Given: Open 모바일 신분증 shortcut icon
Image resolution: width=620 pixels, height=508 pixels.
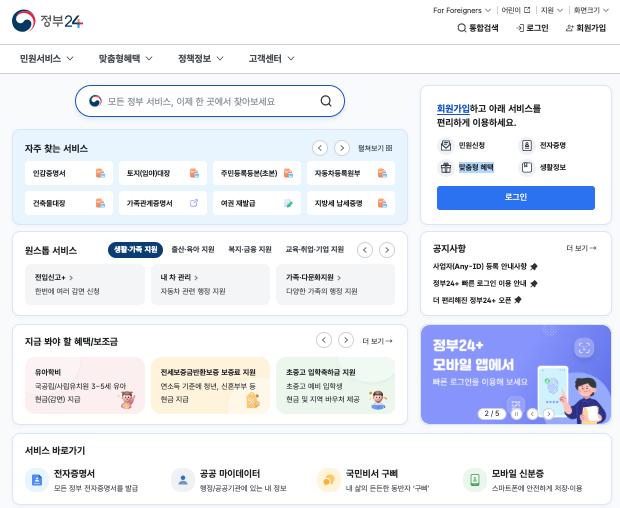Looking at the screenshot, I should pyautogui.click(x=474, y=480).
